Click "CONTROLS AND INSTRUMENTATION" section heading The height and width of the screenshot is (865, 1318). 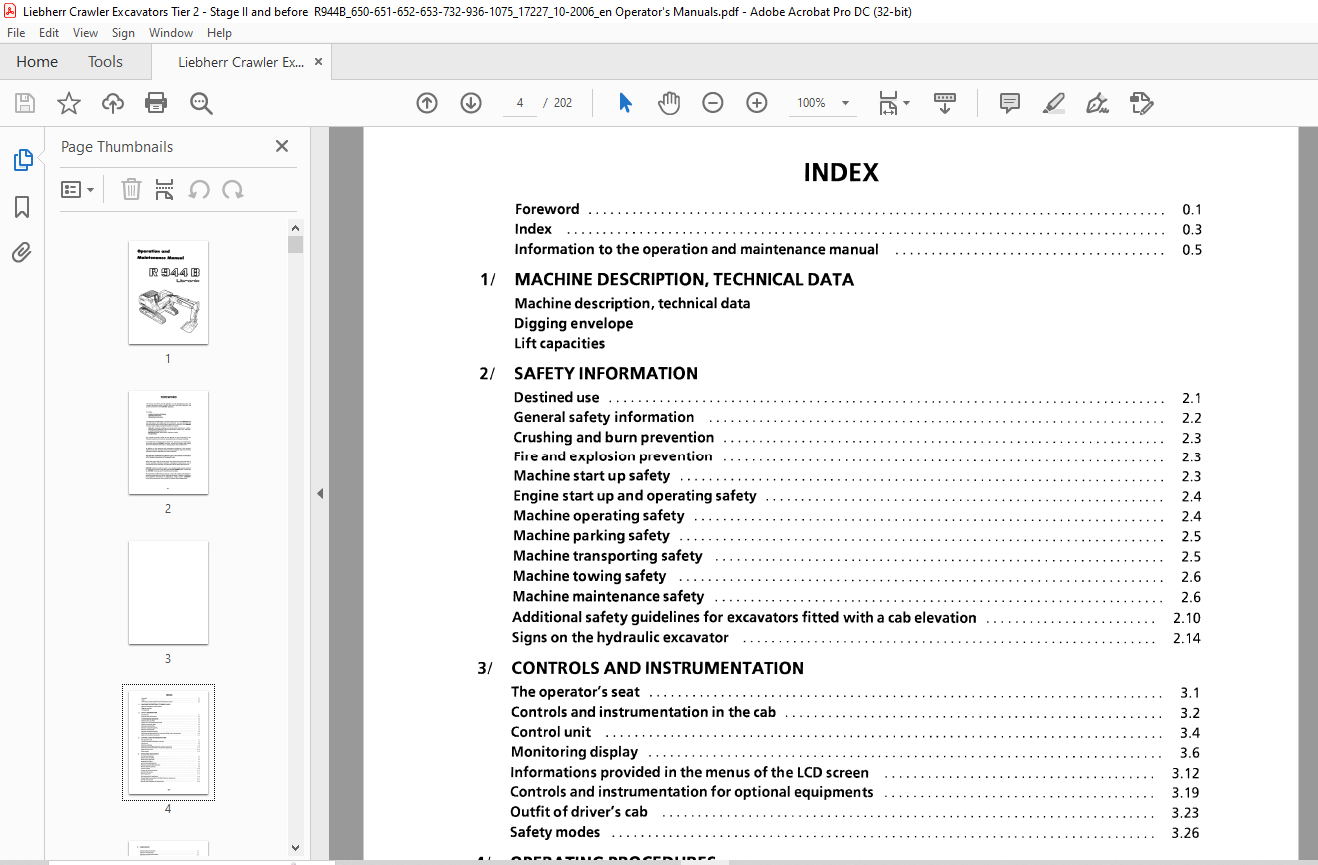click(x=657, y=668)
